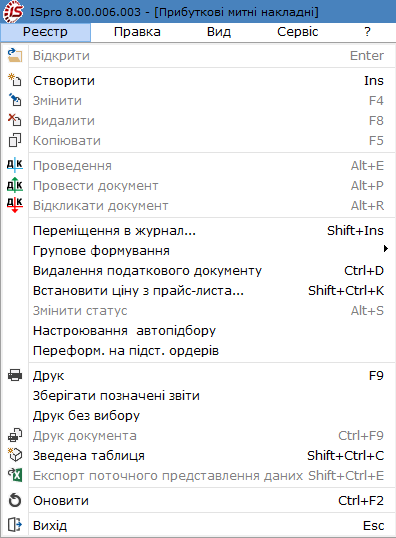Image resolution: width=396 pixels, height=538 pixels.
Task: Click the delete icon beside Видалити
Action: click(15, 120)
